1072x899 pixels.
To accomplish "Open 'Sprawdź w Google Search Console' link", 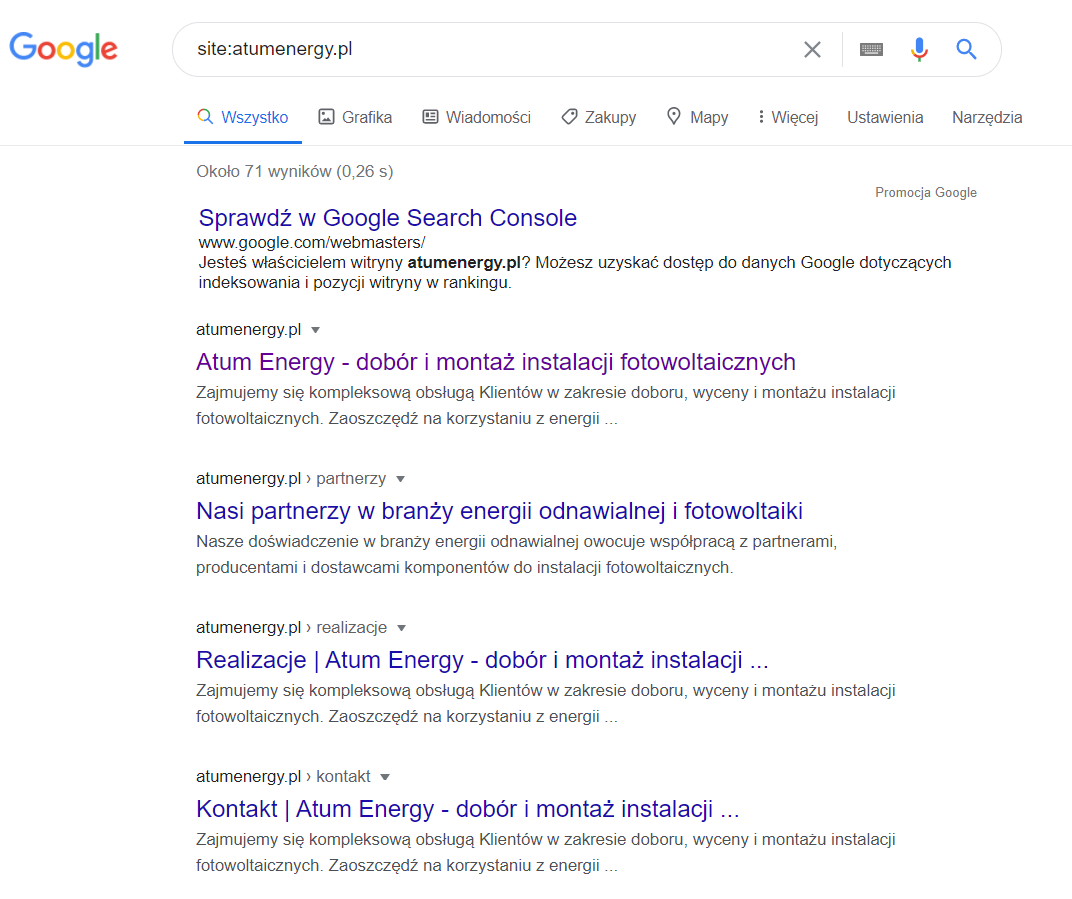I will pyautogui.click(x=388, y=218).
